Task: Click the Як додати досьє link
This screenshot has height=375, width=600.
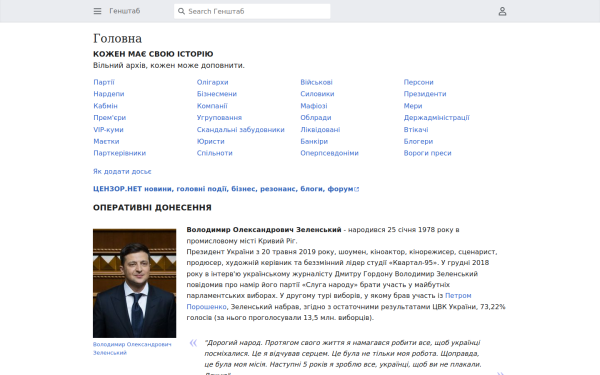Action: (122, 171)
